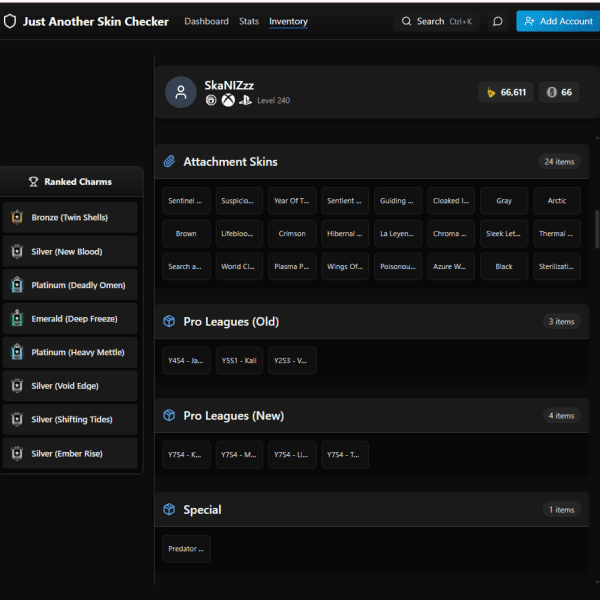
Task: Click the PlayStation platform icon
Action: 245,100
